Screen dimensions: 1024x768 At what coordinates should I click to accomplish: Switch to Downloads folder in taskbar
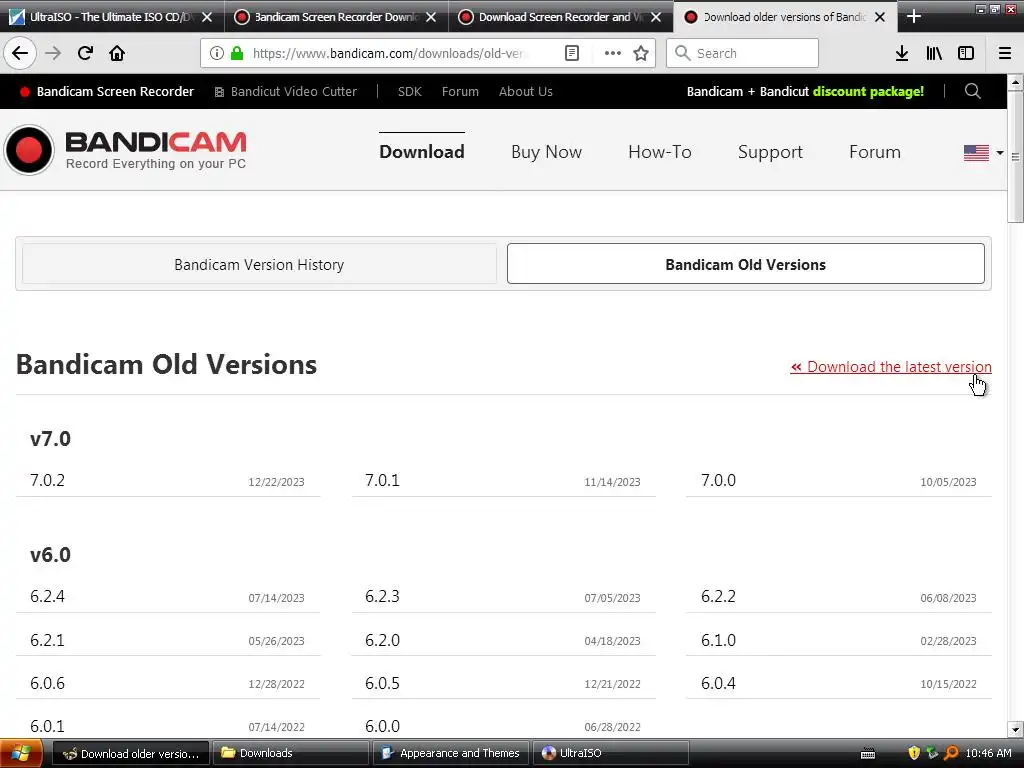292,753
